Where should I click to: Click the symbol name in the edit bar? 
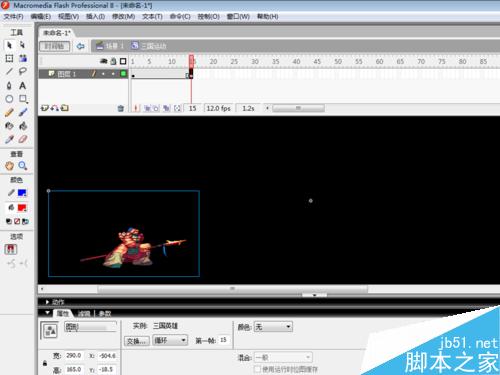pyautogui.click(x=149, y=46)
